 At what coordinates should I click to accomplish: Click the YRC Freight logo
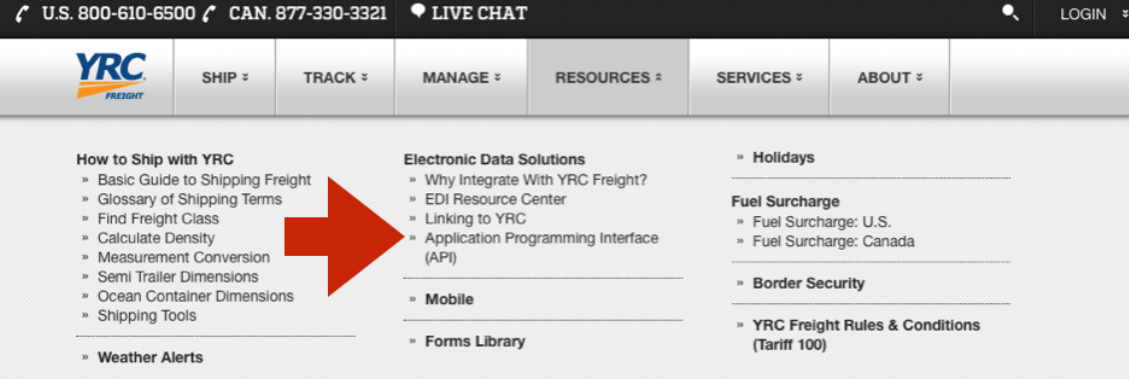tap(111, 76)
